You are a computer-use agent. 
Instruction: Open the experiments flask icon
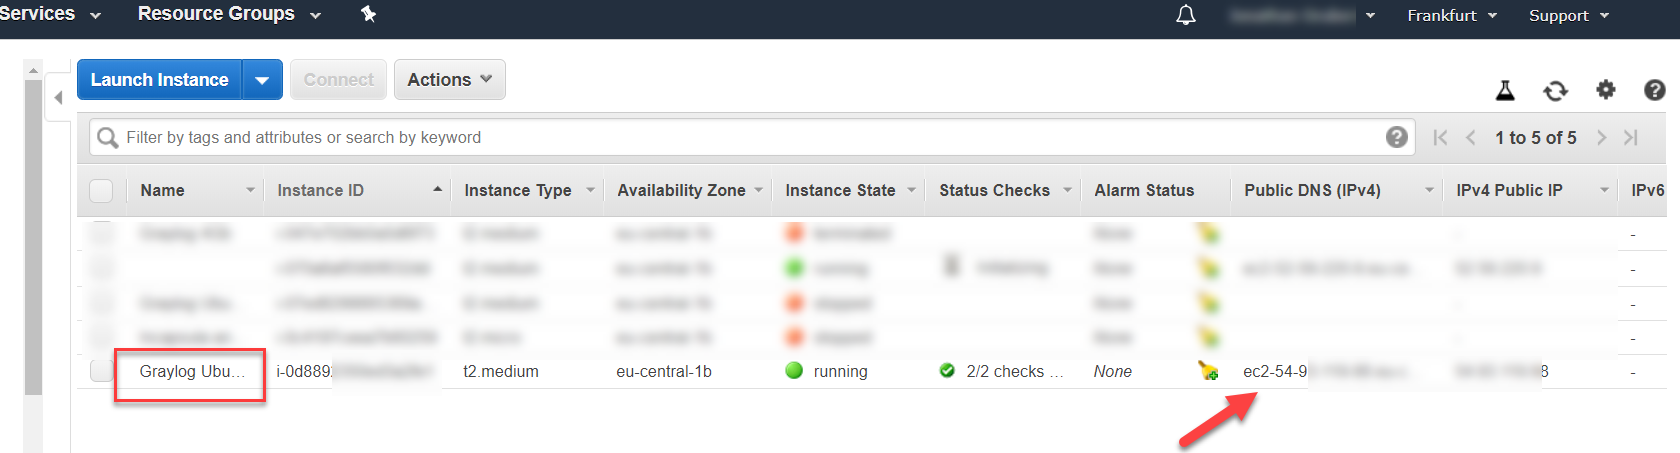coord(1505,90)
